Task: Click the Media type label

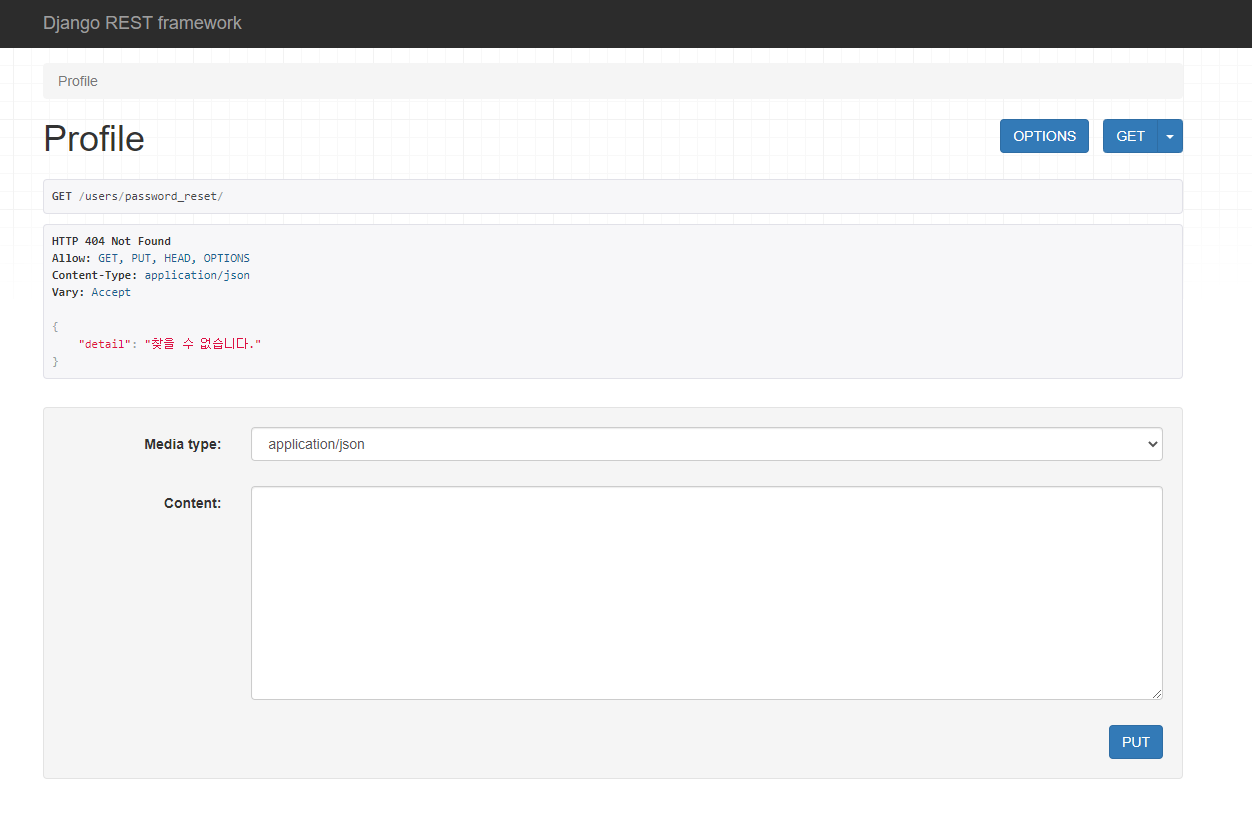Action: tap(183, 444)
